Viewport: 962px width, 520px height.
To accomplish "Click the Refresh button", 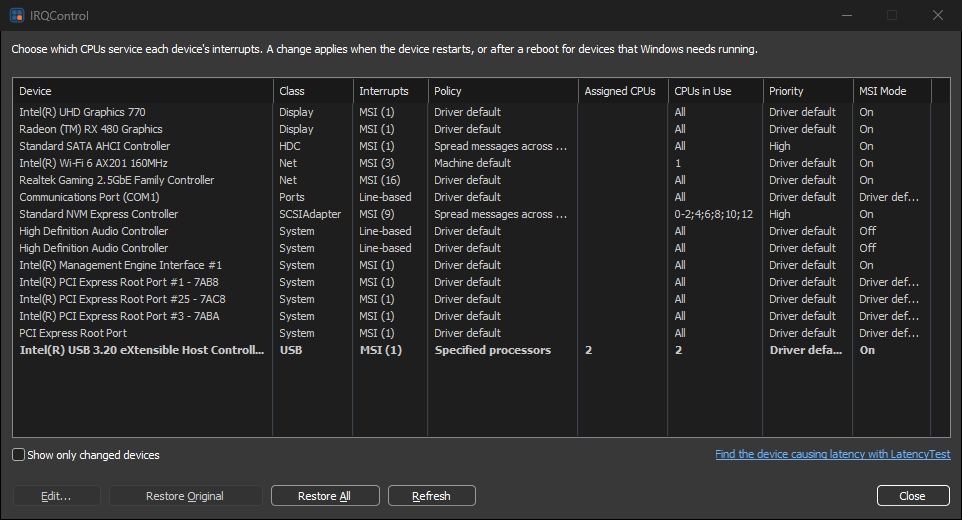I will [431, 495].
